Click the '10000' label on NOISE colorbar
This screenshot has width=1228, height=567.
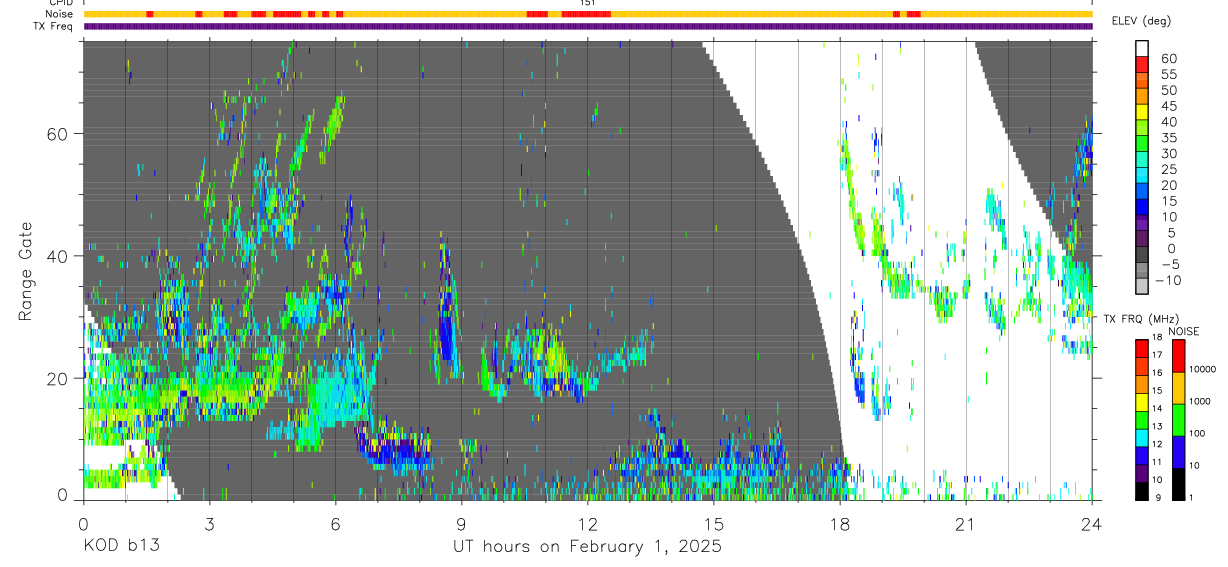[1202, 369]
